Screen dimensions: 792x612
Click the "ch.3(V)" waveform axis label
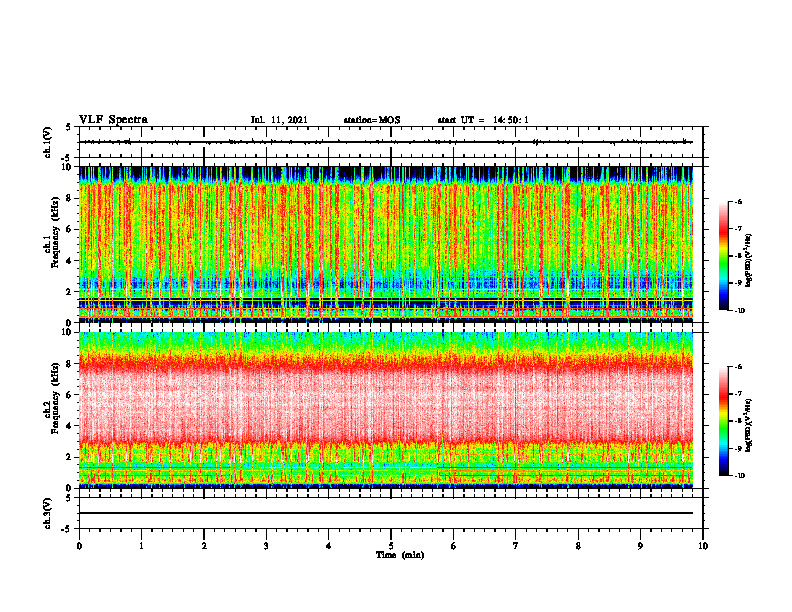(x=48, y=513)
